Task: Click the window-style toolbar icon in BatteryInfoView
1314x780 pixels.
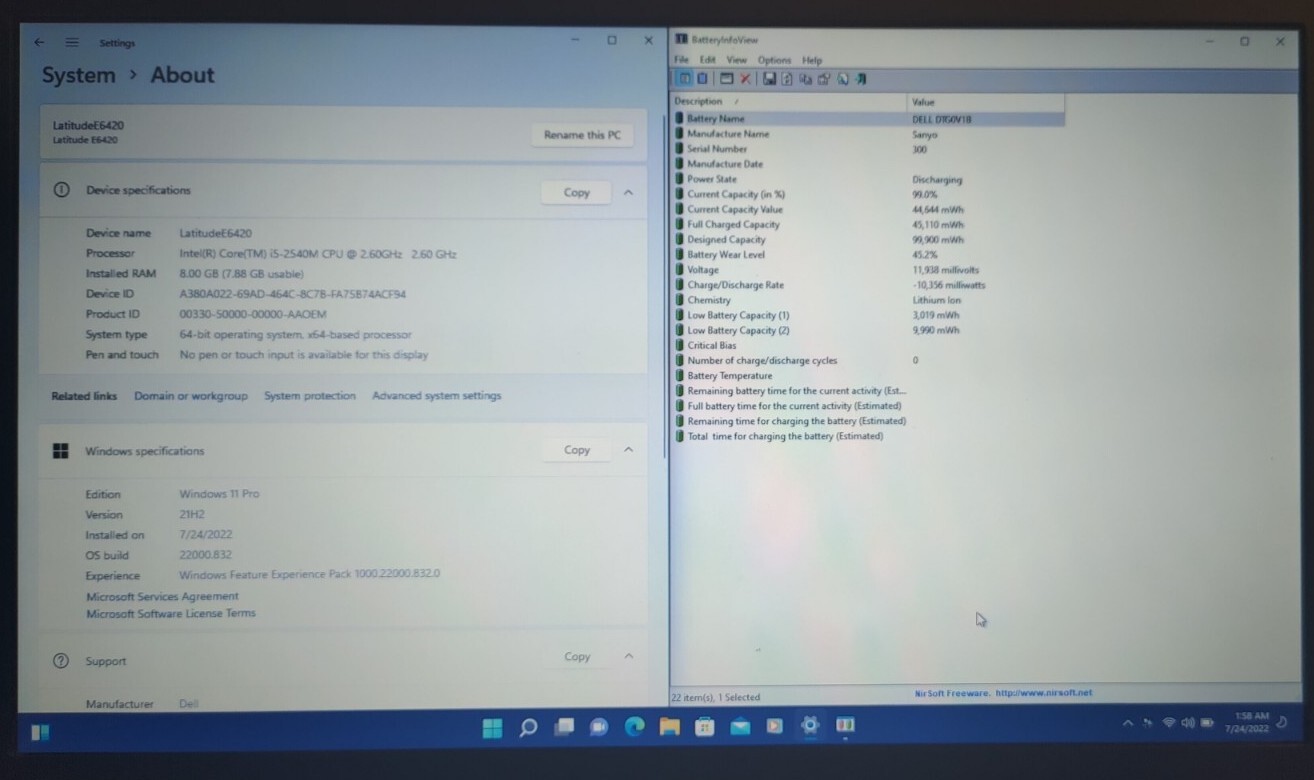Action: [727, 78]
